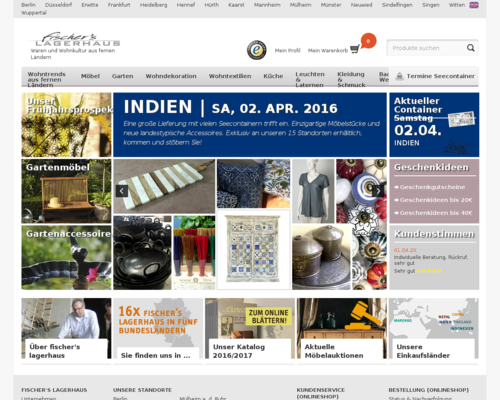
Task: Open the Geschenkideen heading
Action: (431, 168)
